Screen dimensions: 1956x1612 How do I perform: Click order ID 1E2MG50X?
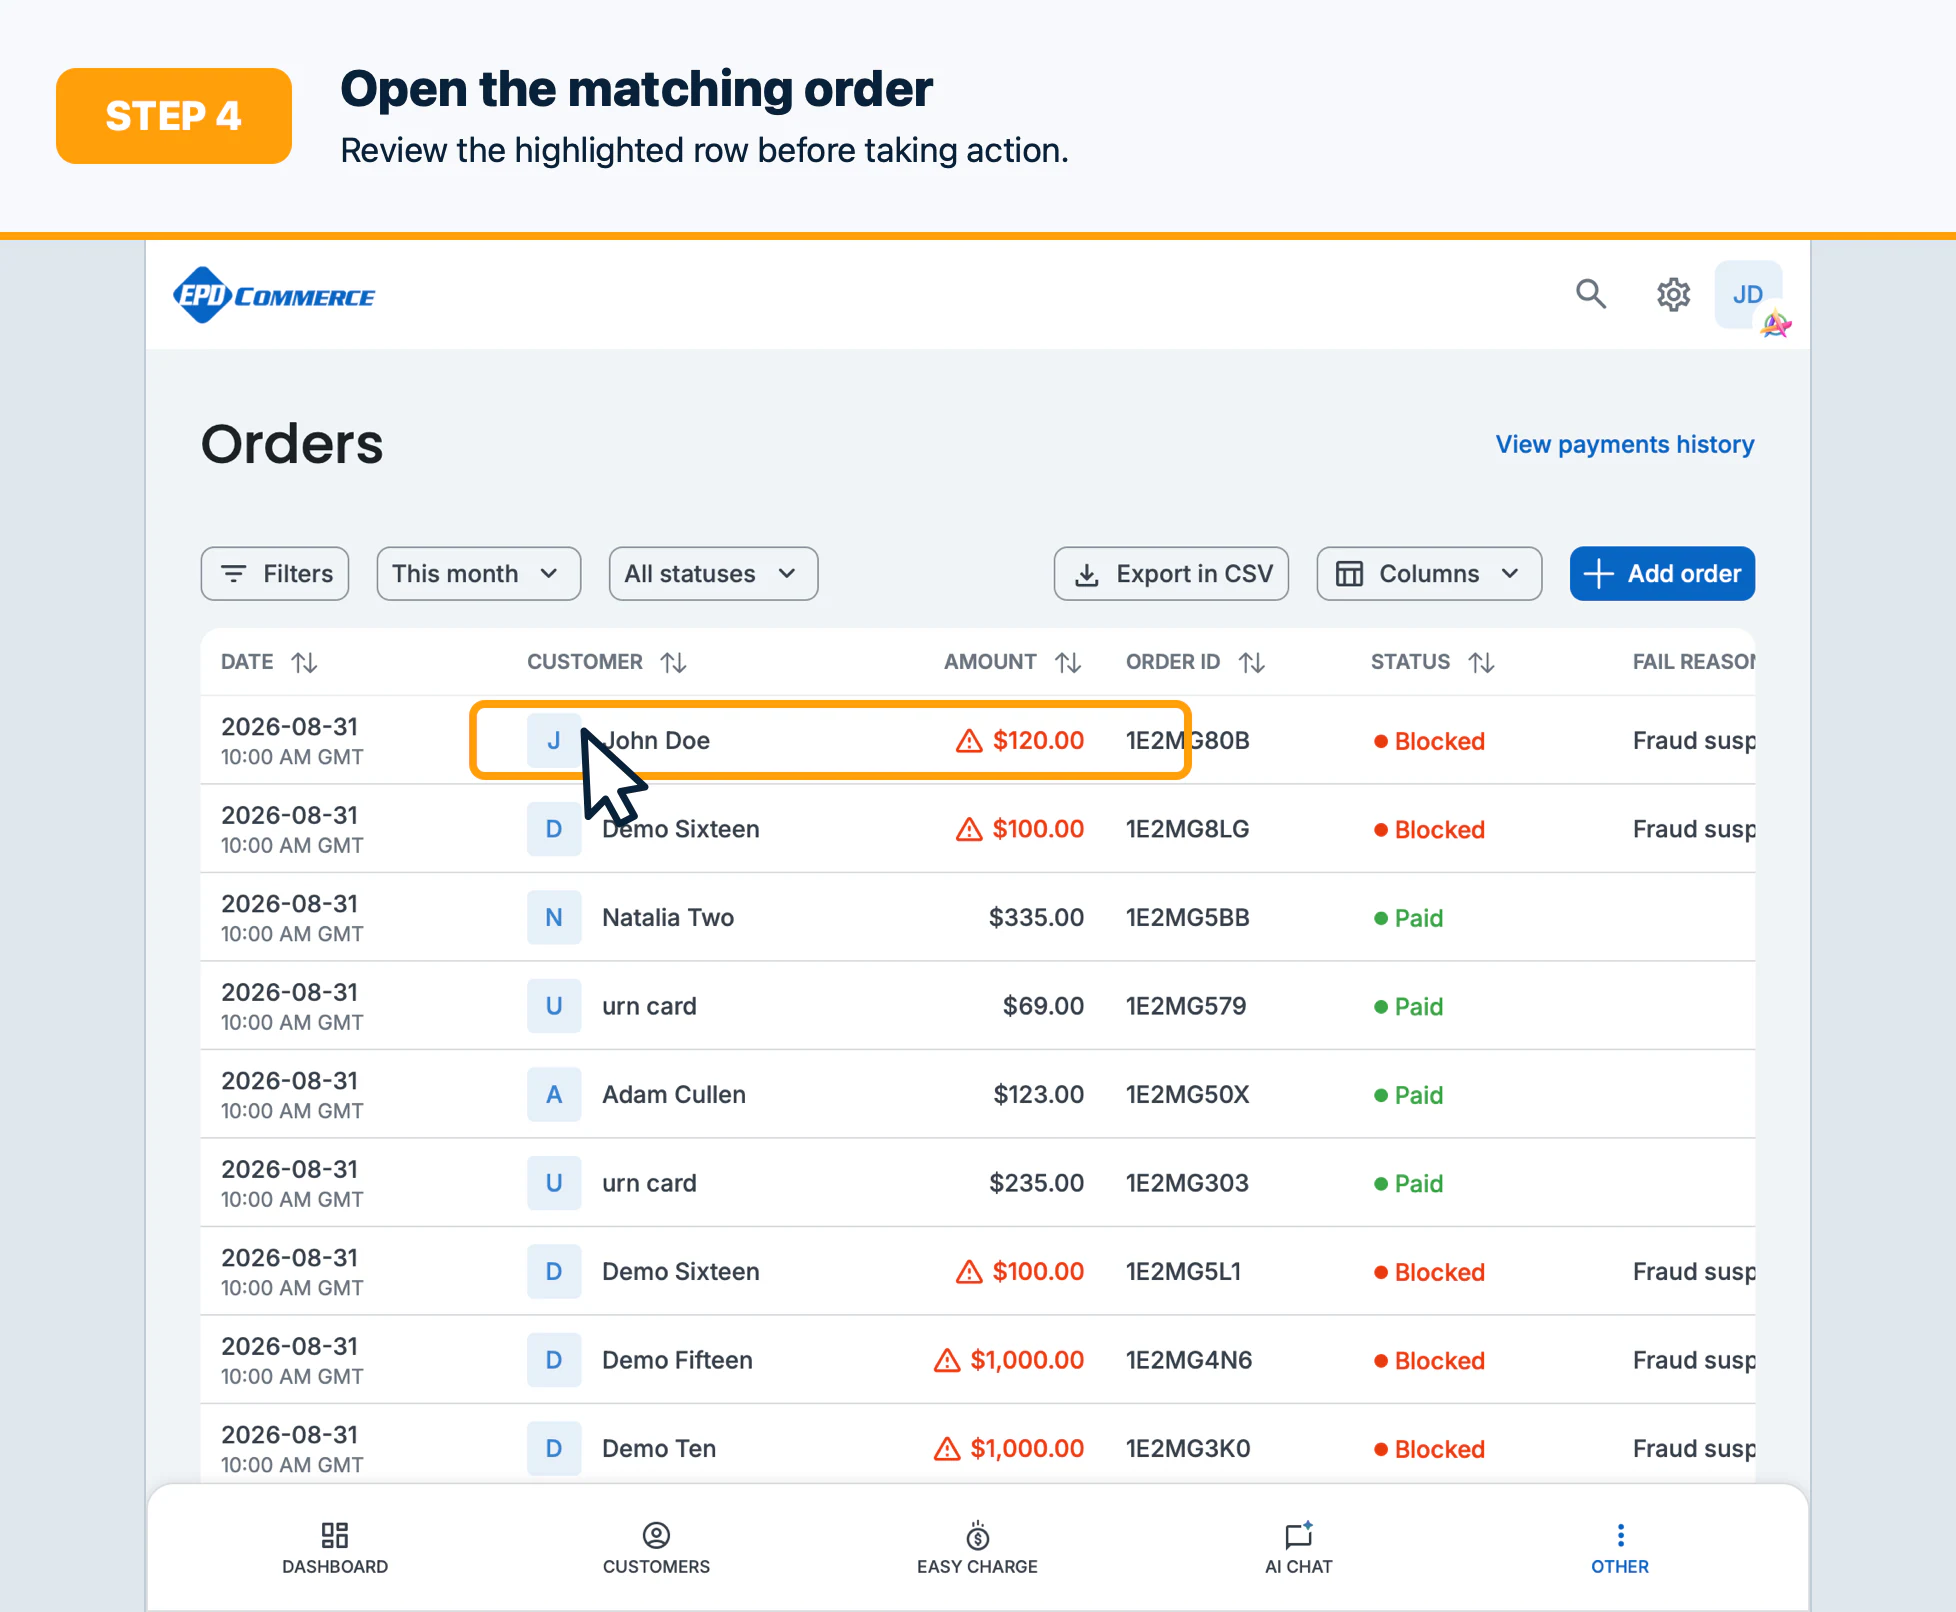(1187, 1095)
